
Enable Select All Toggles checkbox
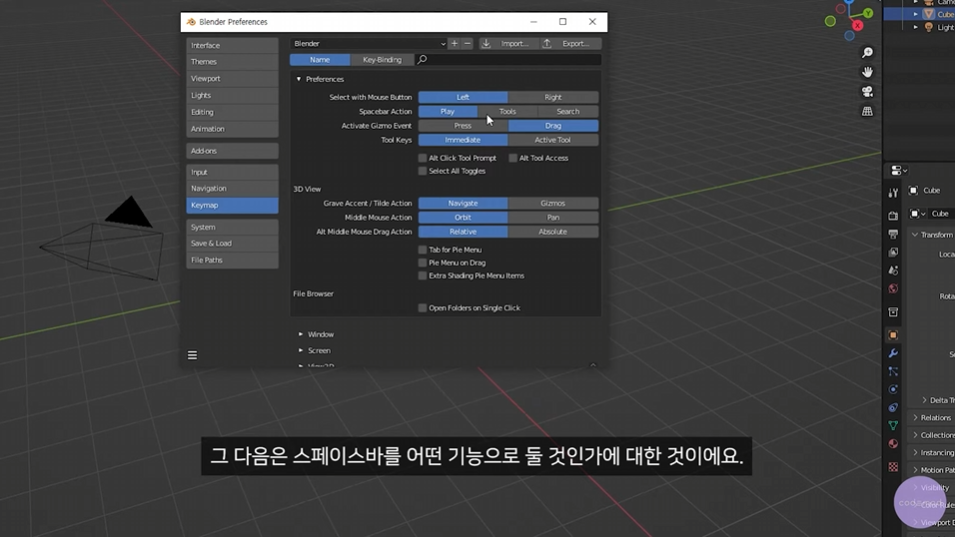[422, 171]
